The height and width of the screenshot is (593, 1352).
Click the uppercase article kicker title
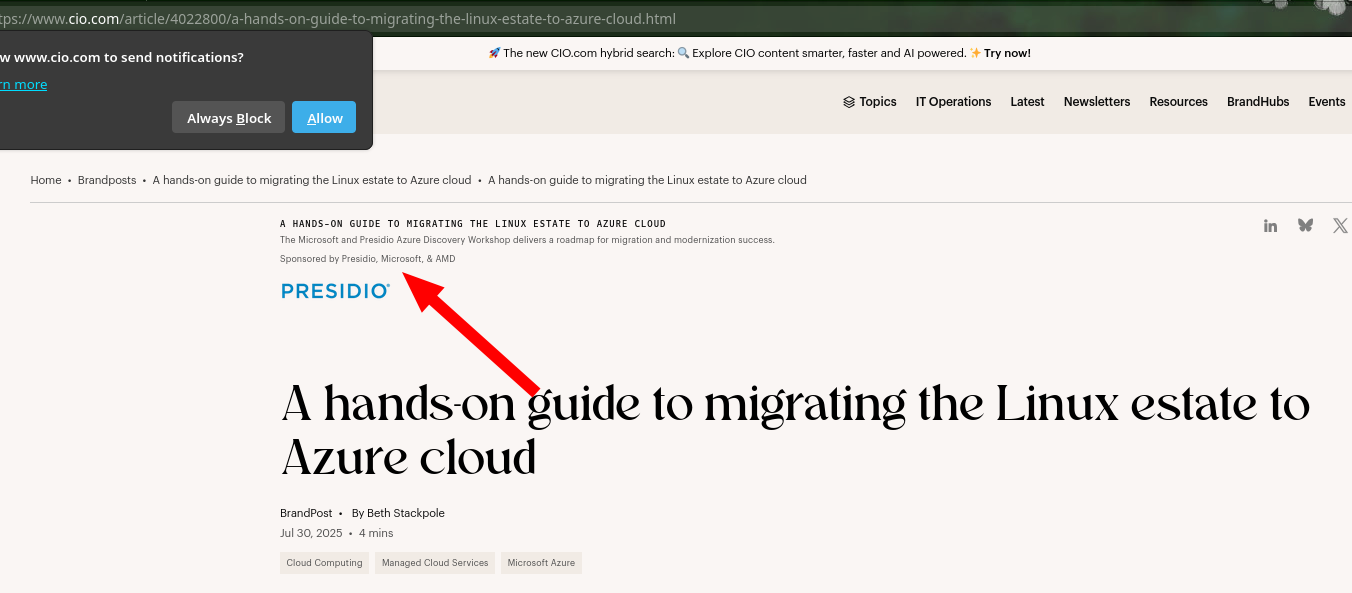(473, 224)
